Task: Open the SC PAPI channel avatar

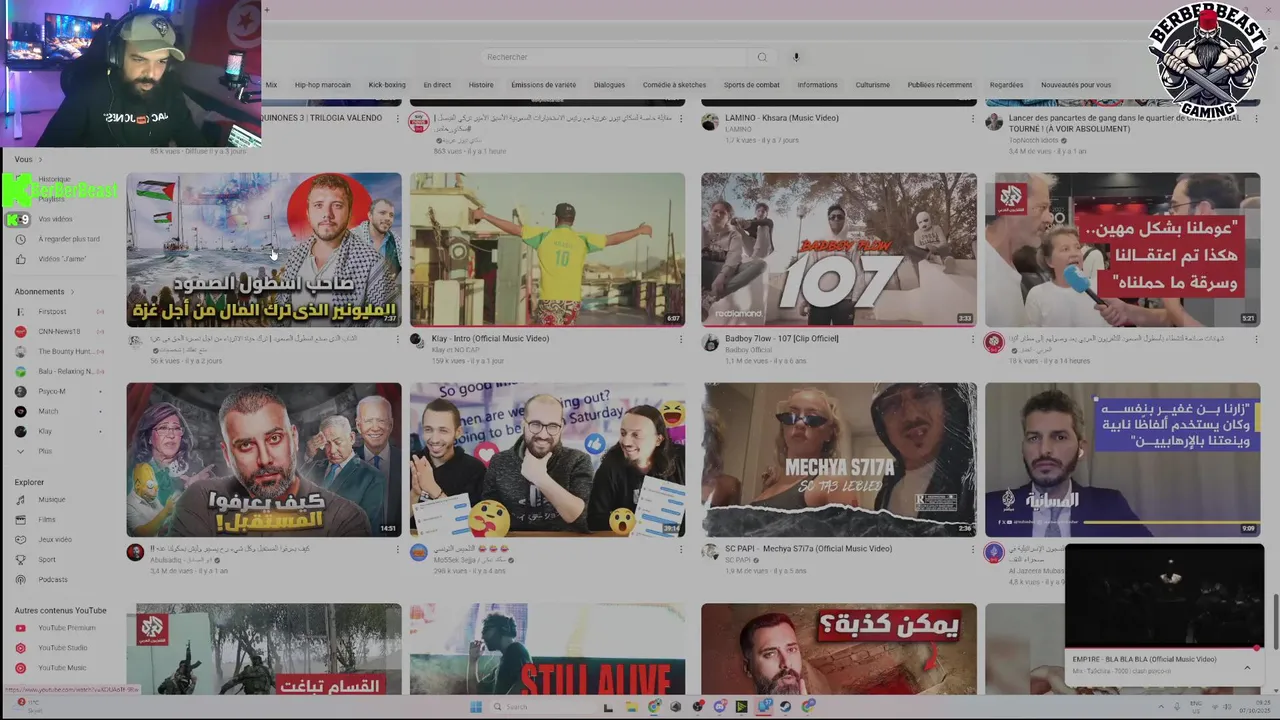Action: coord(710,552)
